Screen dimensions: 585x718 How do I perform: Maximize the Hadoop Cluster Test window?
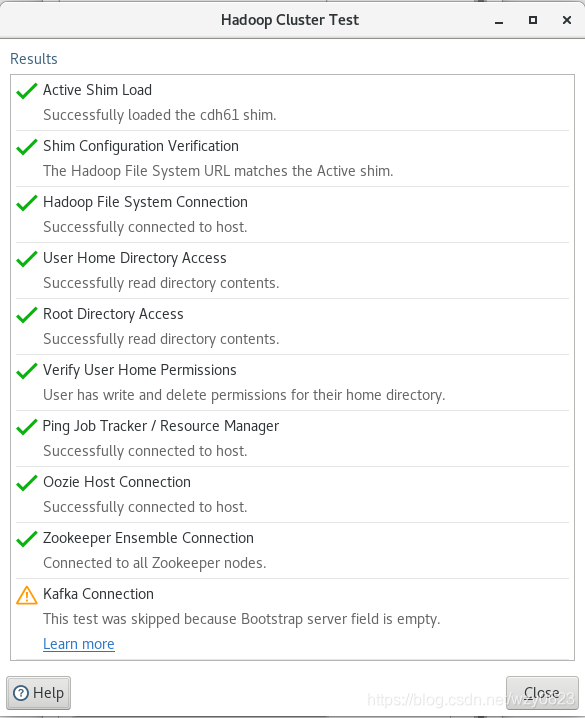click(x=533, y=20)
